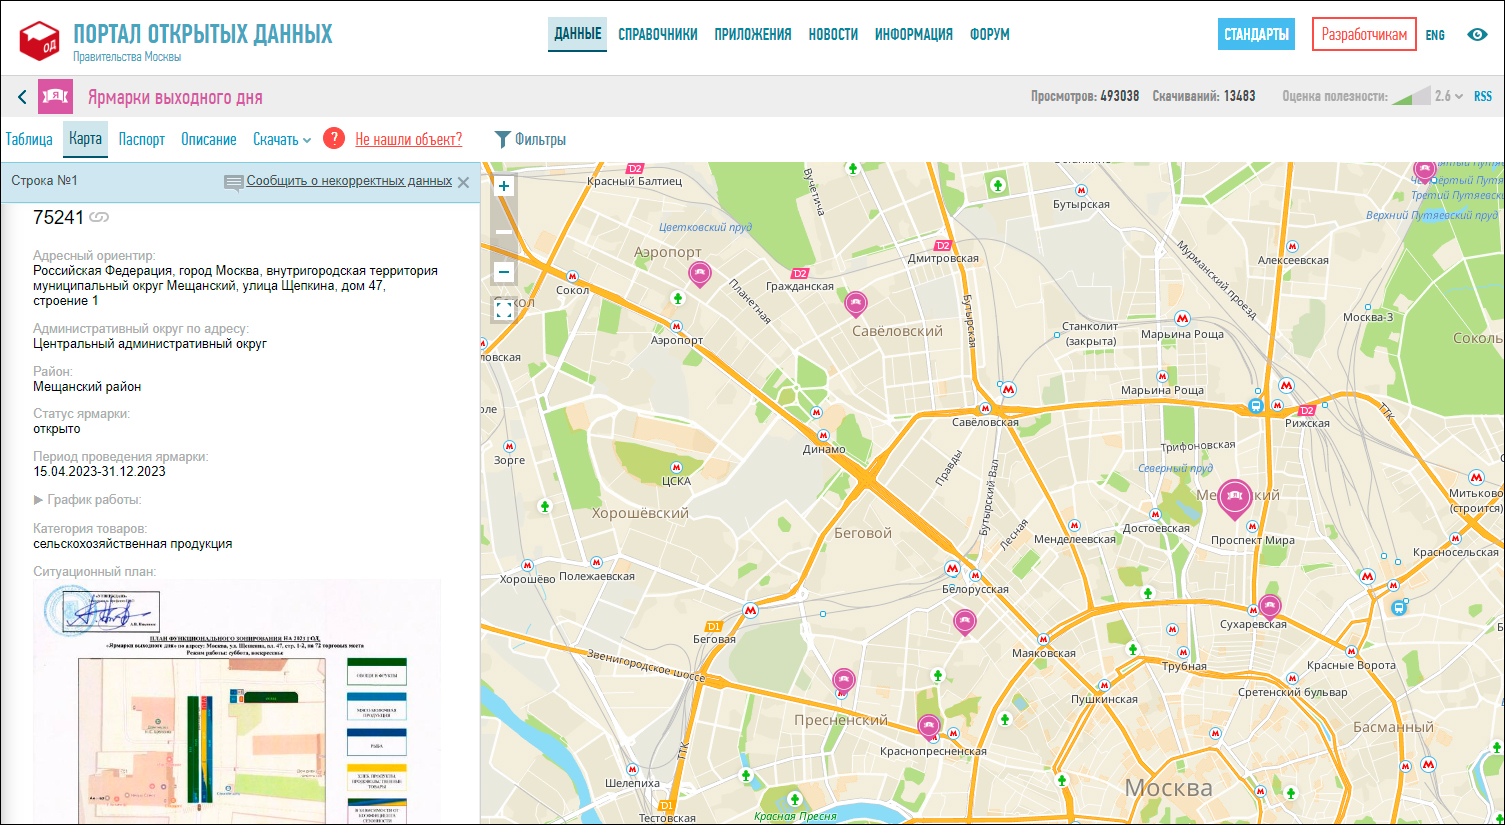Open the Справочники menu
1505x825 pixels.
(x=657, y=34)
